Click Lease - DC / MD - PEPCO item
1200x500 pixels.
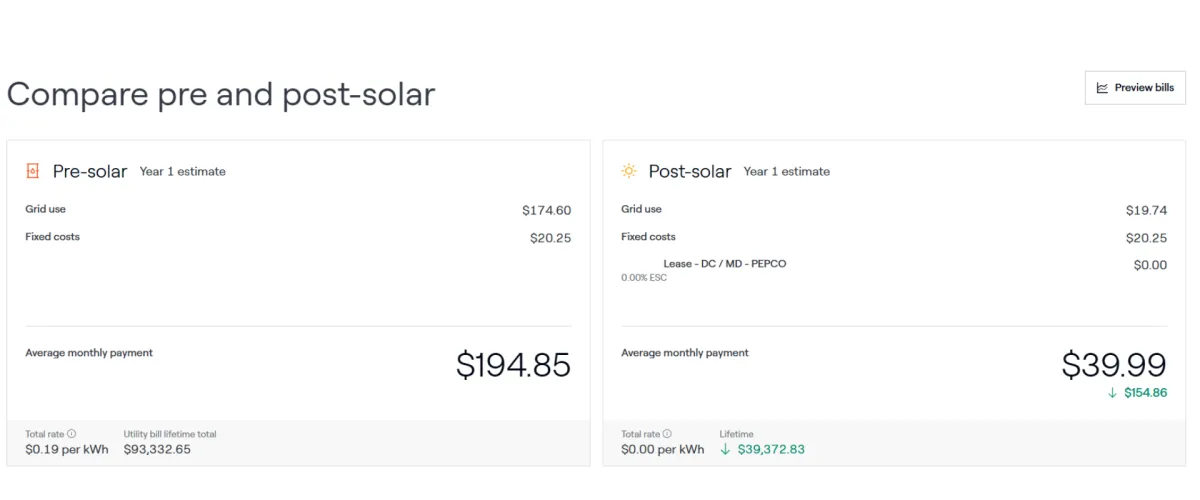point(725,264)
